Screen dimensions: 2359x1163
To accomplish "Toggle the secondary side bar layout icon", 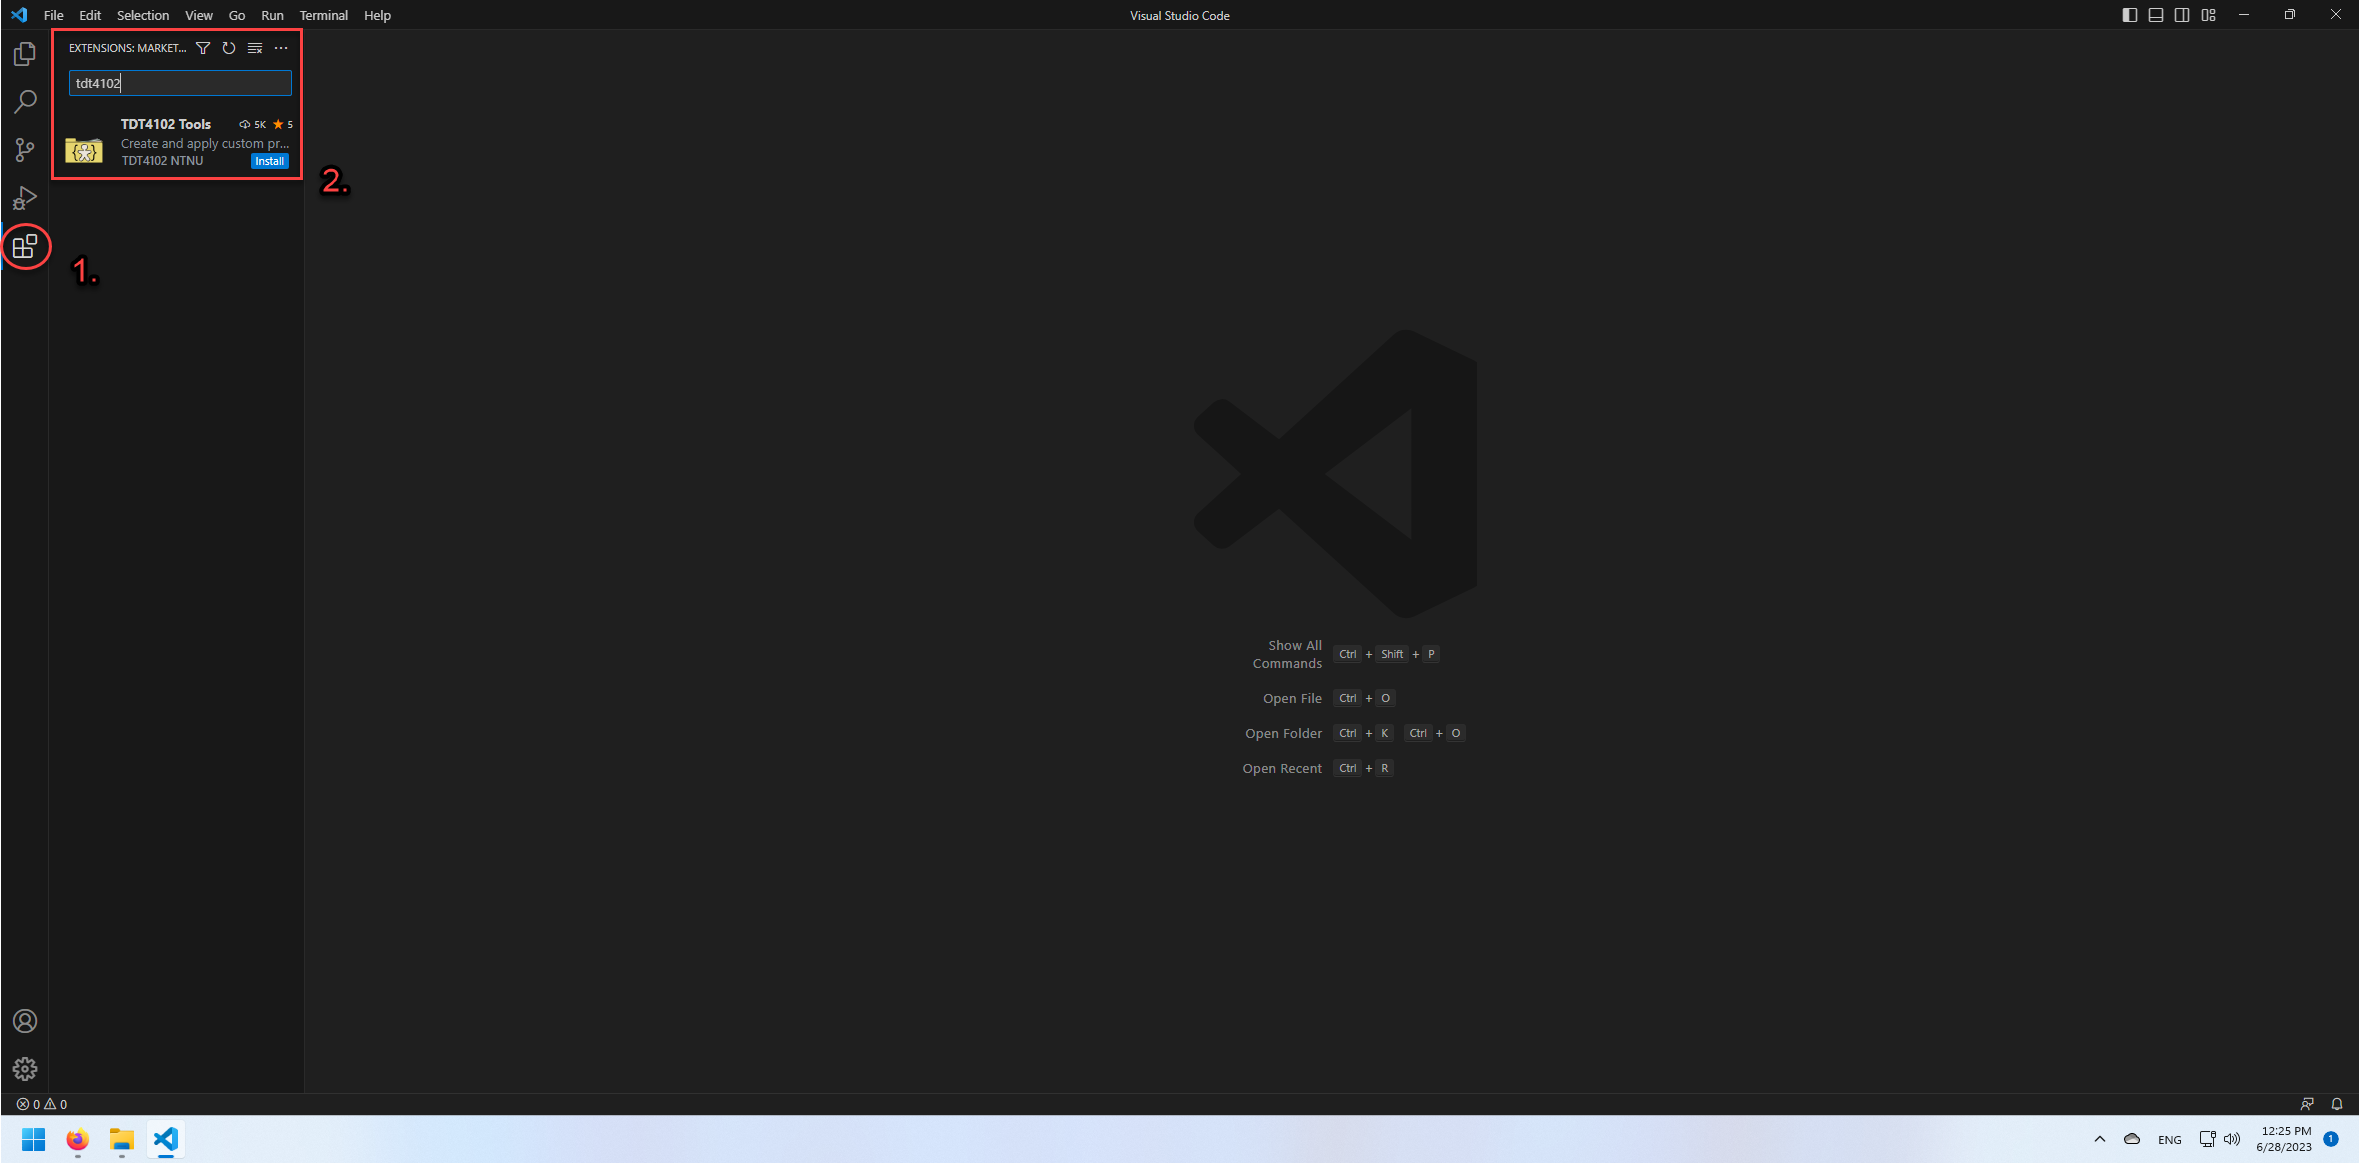I will tap(2182, 15).
